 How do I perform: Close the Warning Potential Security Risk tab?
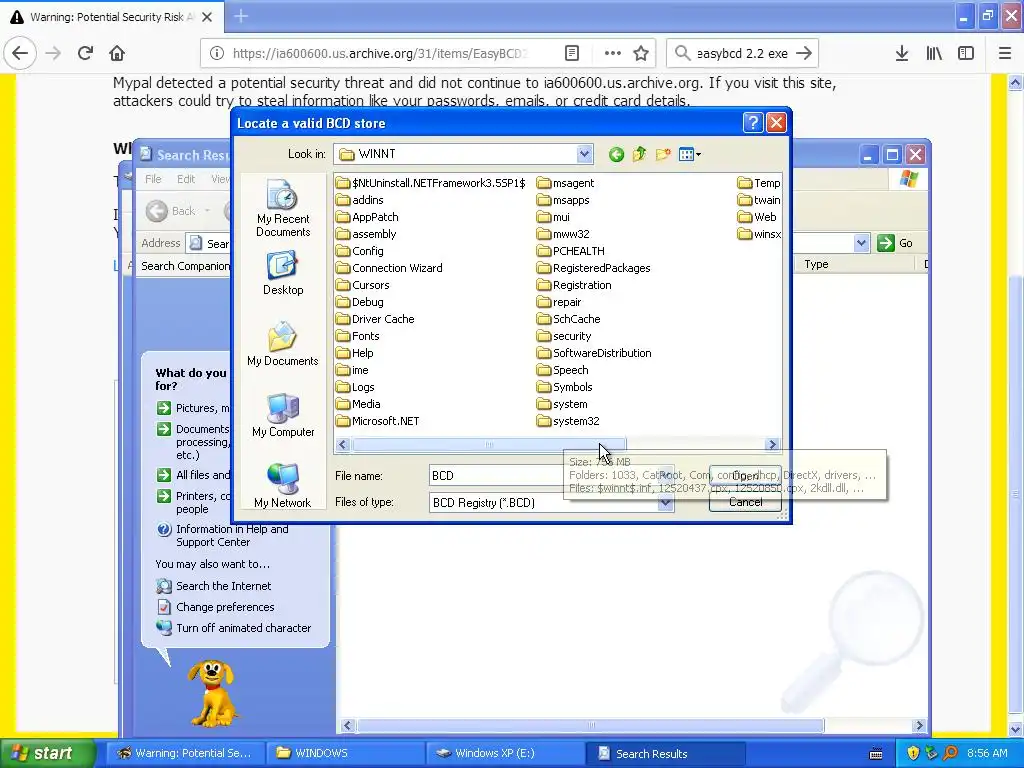pos(207,17)
